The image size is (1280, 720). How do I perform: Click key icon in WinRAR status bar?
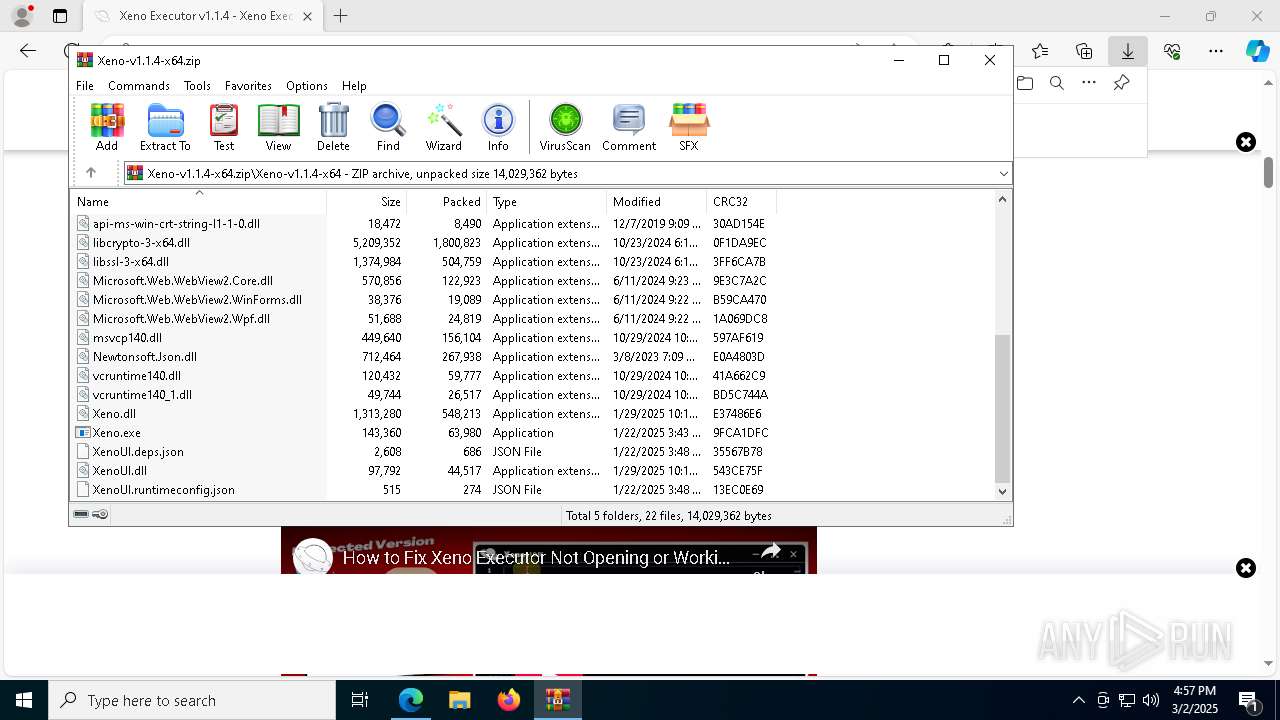[x=100, y=515]
